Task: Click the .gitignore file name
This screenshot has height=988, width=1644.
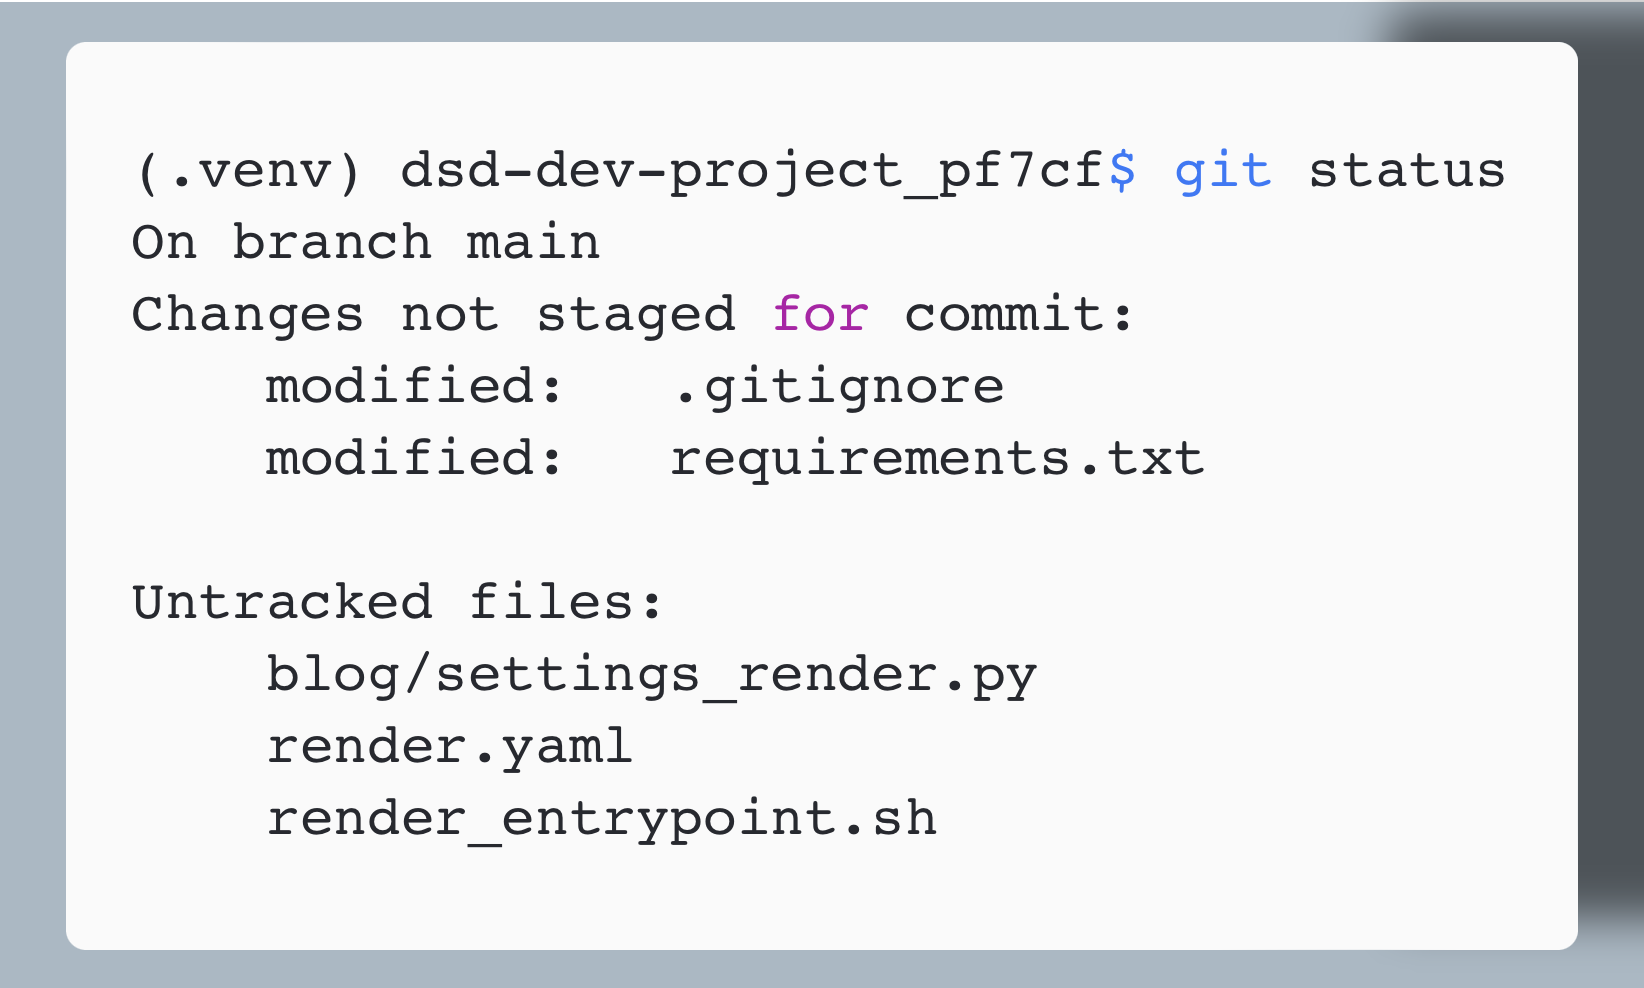Action: pyautogui.click(x=837, y=387)
